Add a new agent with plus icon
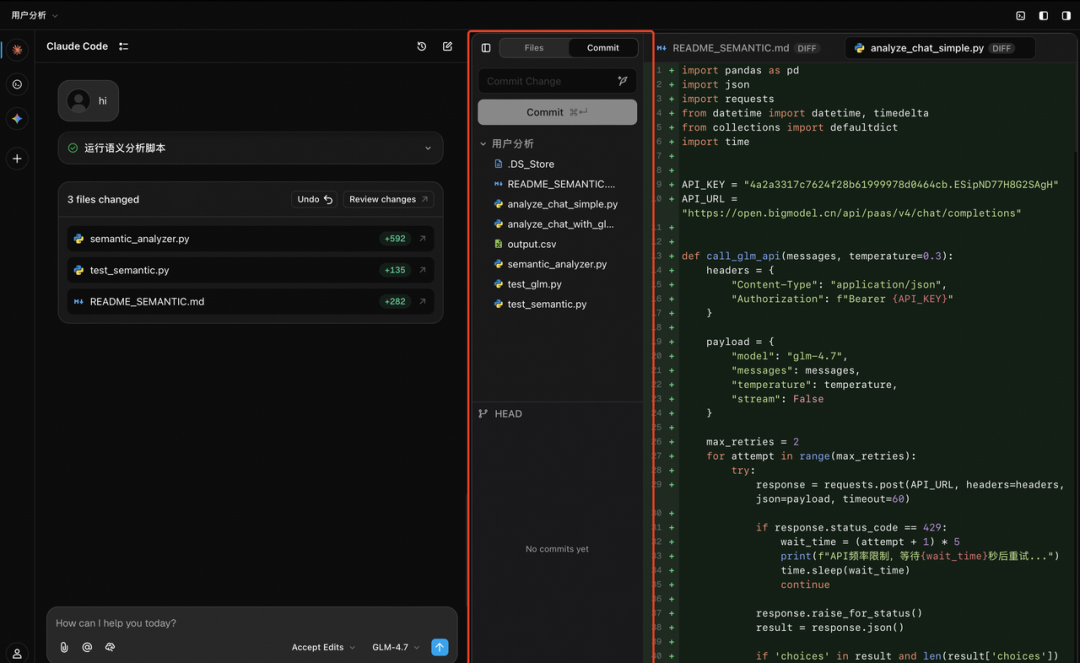Screen dimensions: 1080x663 pyautogui.click(x=17, y=159)
